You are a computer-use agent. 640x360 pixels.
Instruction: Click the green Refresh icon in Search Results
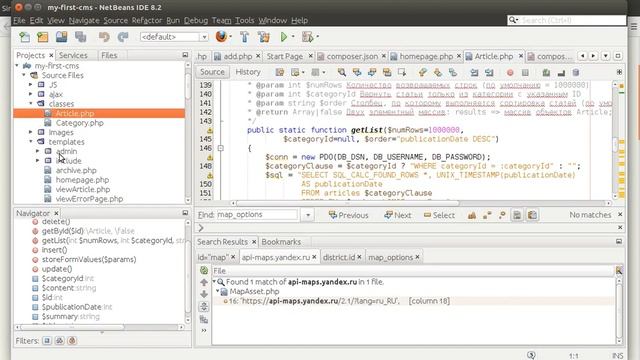coord(204,270)
